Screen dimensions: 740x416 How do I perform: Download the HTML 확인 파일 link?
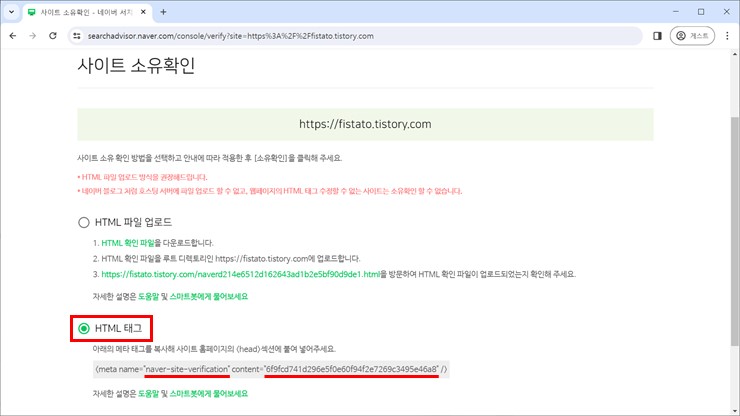pyautogui.click(x=128, y=243)
